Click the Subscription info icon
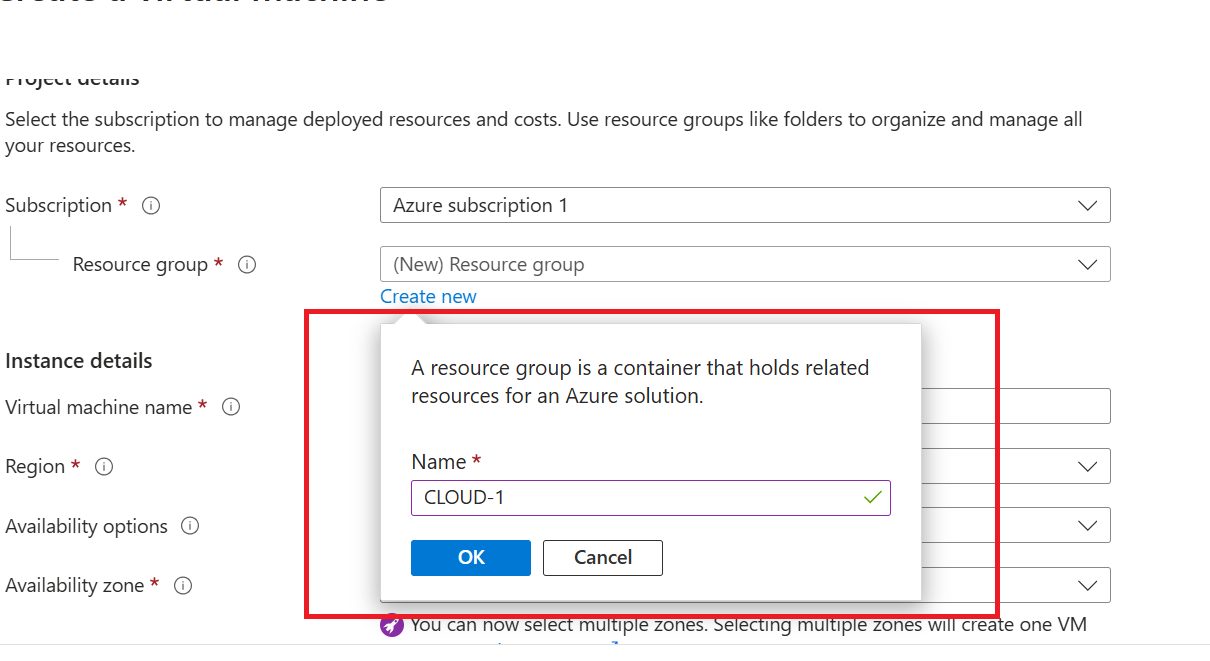 [151, 206]
